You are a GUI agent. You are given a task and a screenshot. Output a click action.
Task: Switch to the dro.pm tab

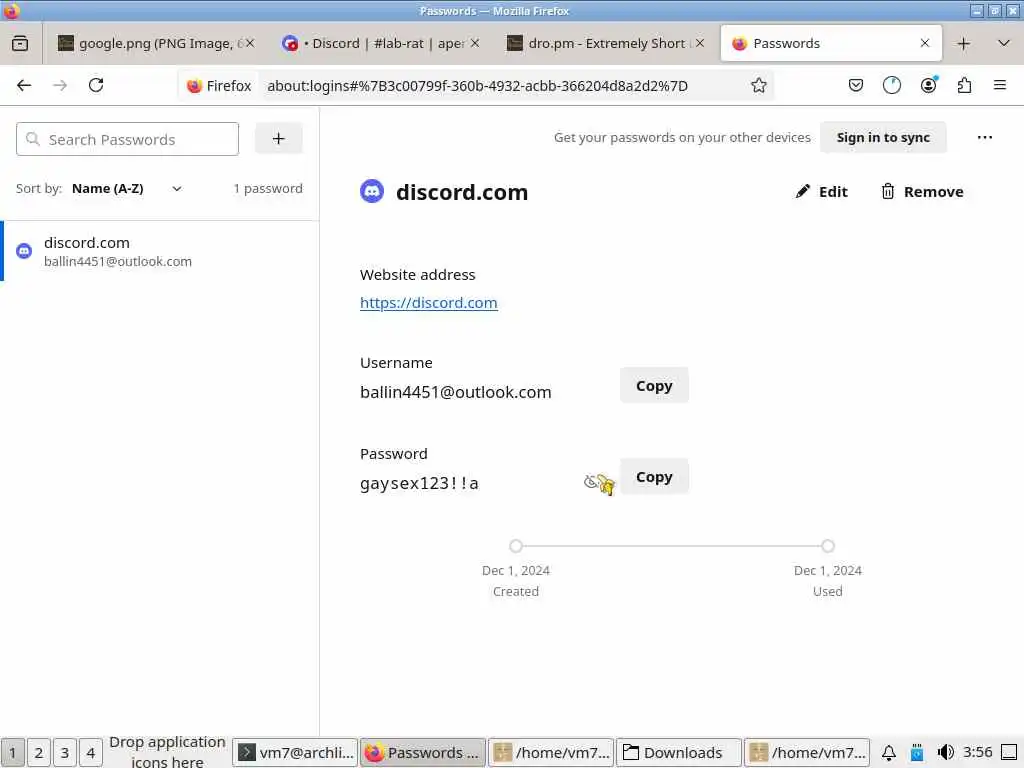click(606, 44)
